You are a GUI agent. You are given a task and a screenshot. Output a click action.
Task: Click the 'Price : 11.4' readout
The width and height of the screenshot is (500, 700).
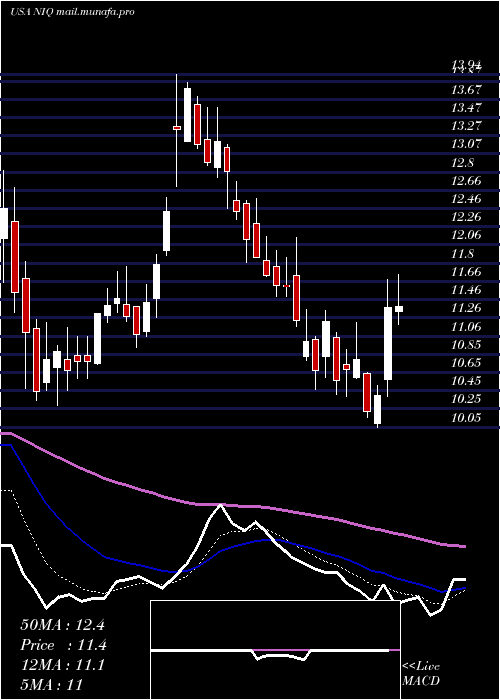[x=63, y=645]
